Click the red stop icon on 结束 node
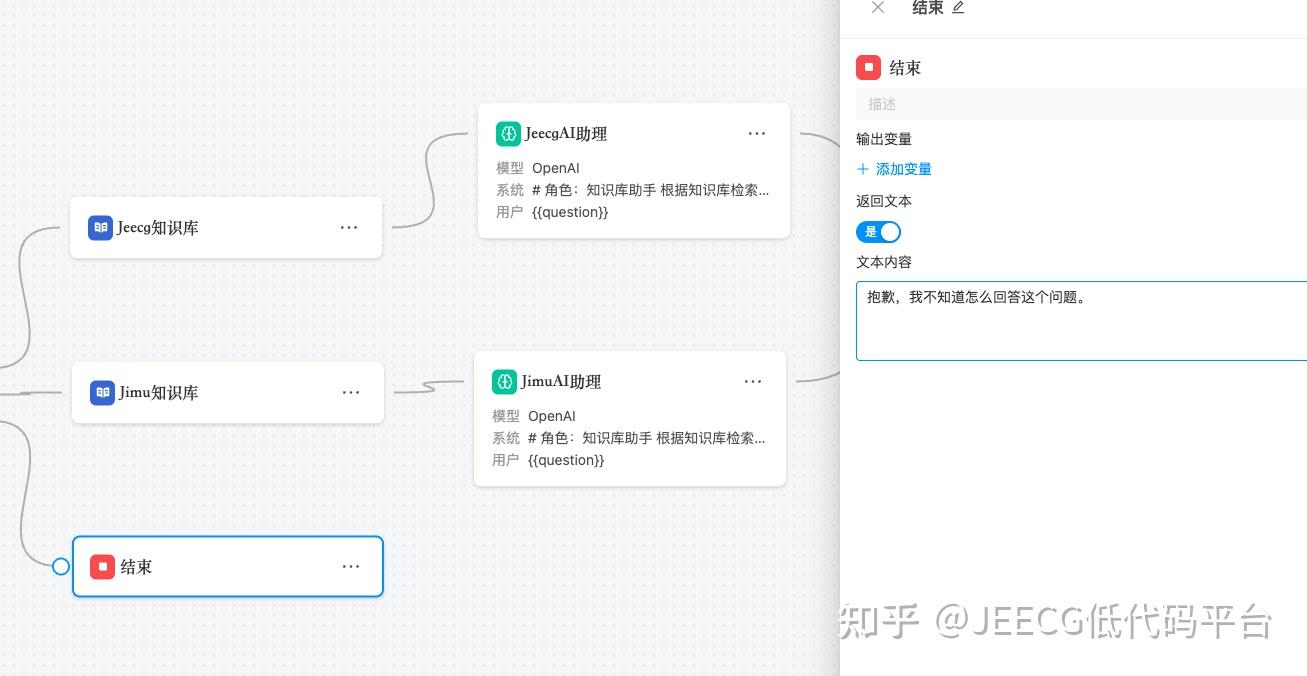 102,567
